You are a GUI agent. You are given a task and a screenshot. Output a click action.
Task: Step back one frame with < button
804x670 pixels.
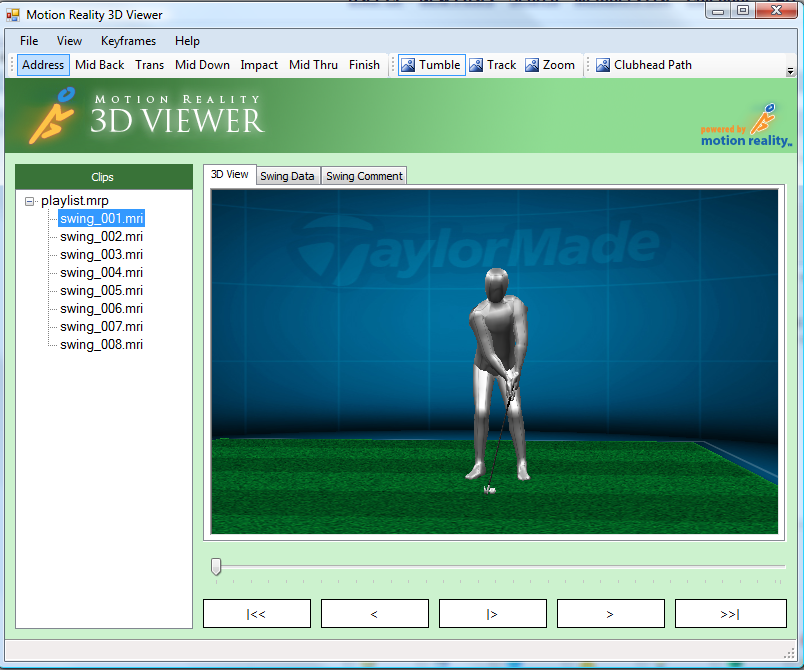[375, 614]
